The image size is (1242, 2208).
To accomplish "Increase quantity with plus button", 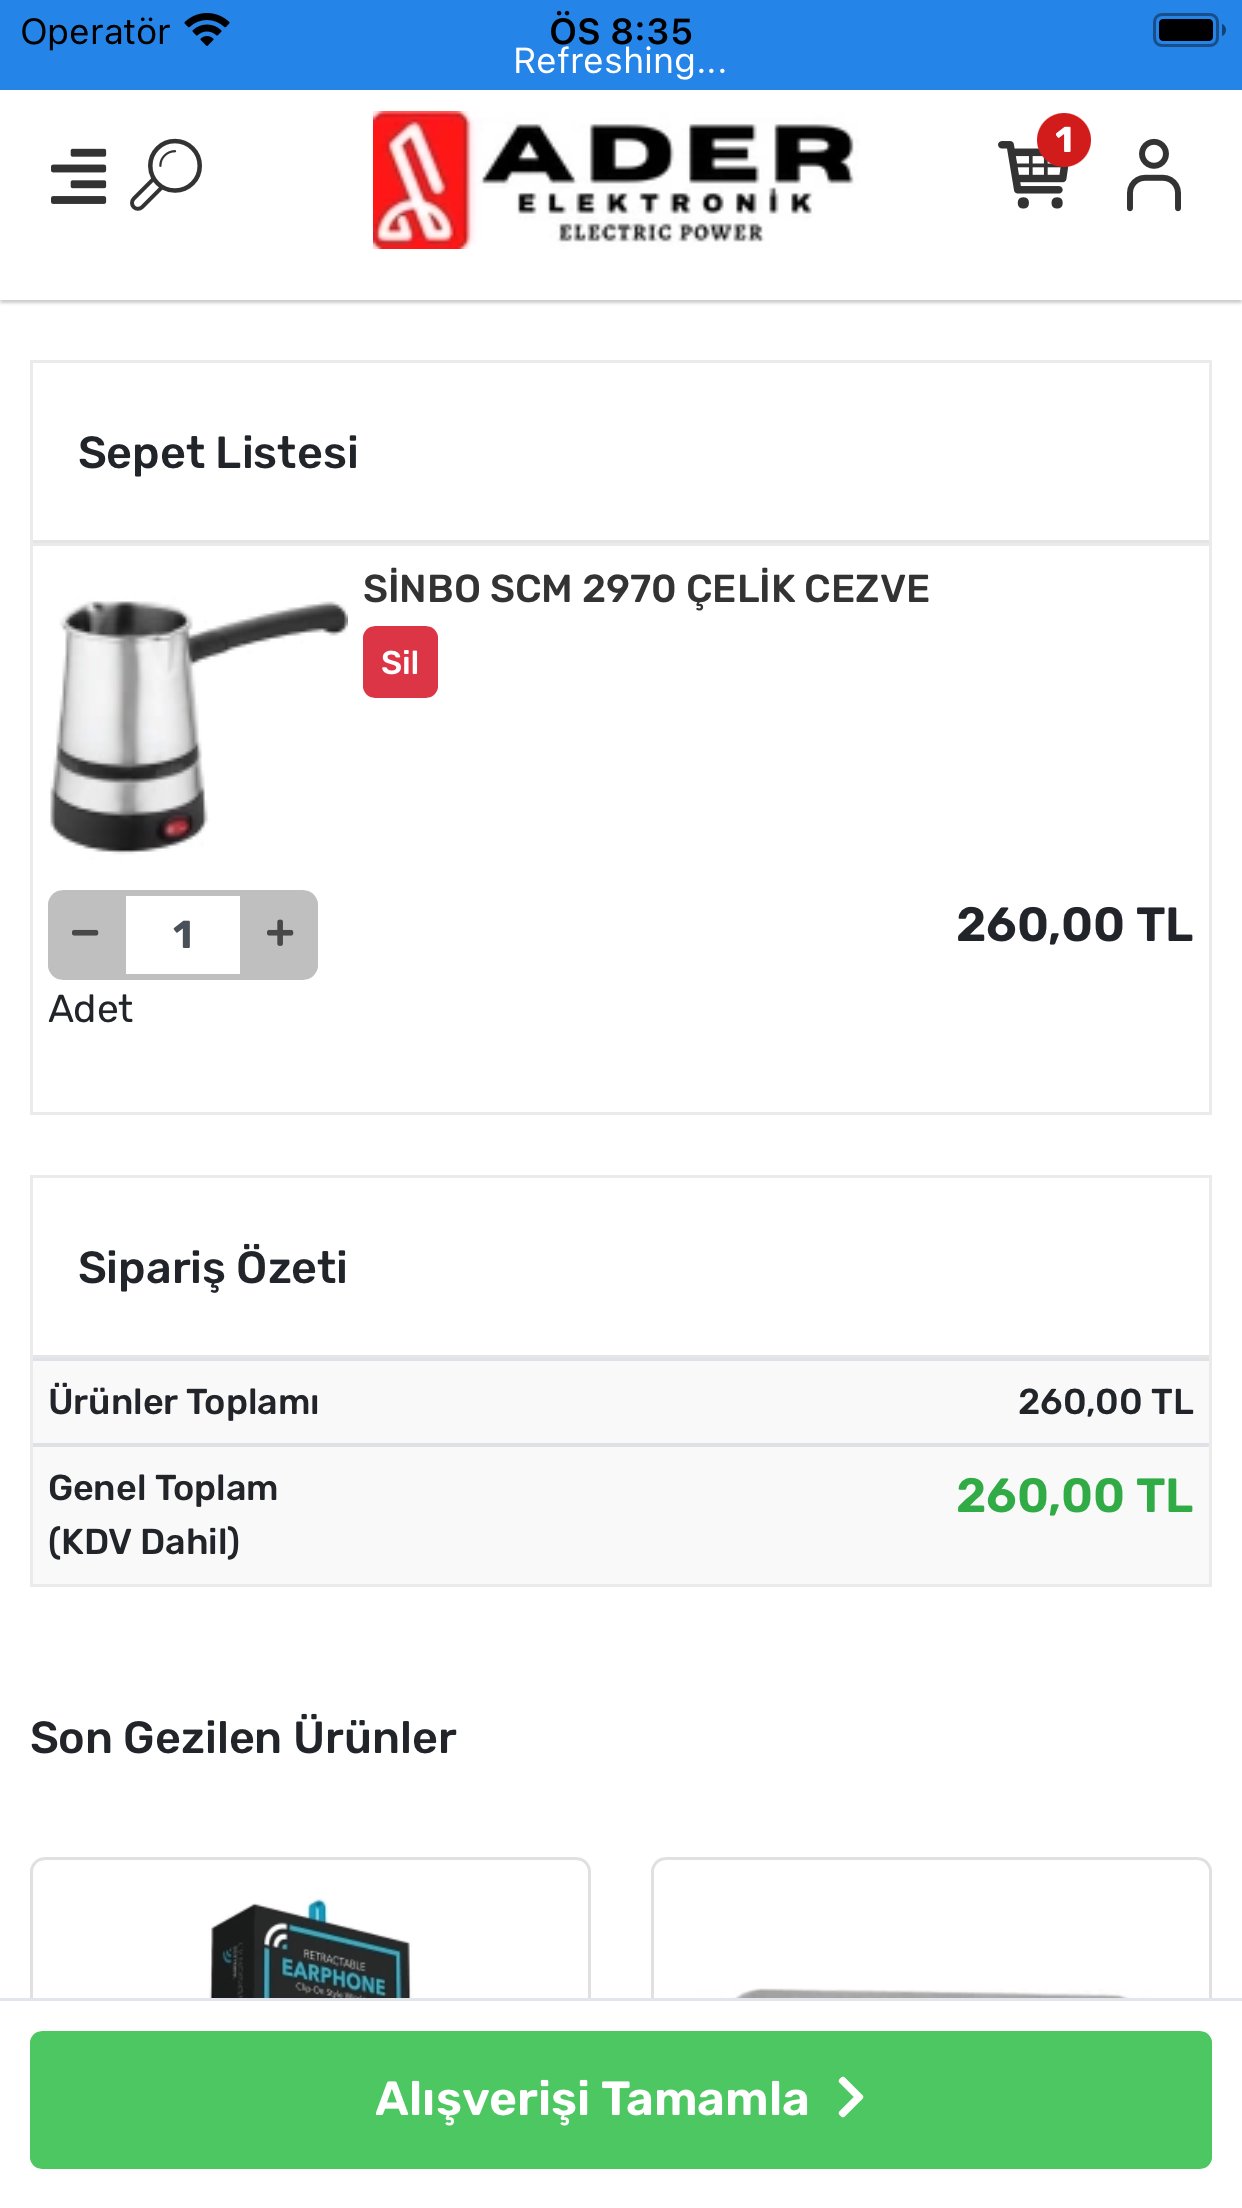I will (x=280, y=934).
